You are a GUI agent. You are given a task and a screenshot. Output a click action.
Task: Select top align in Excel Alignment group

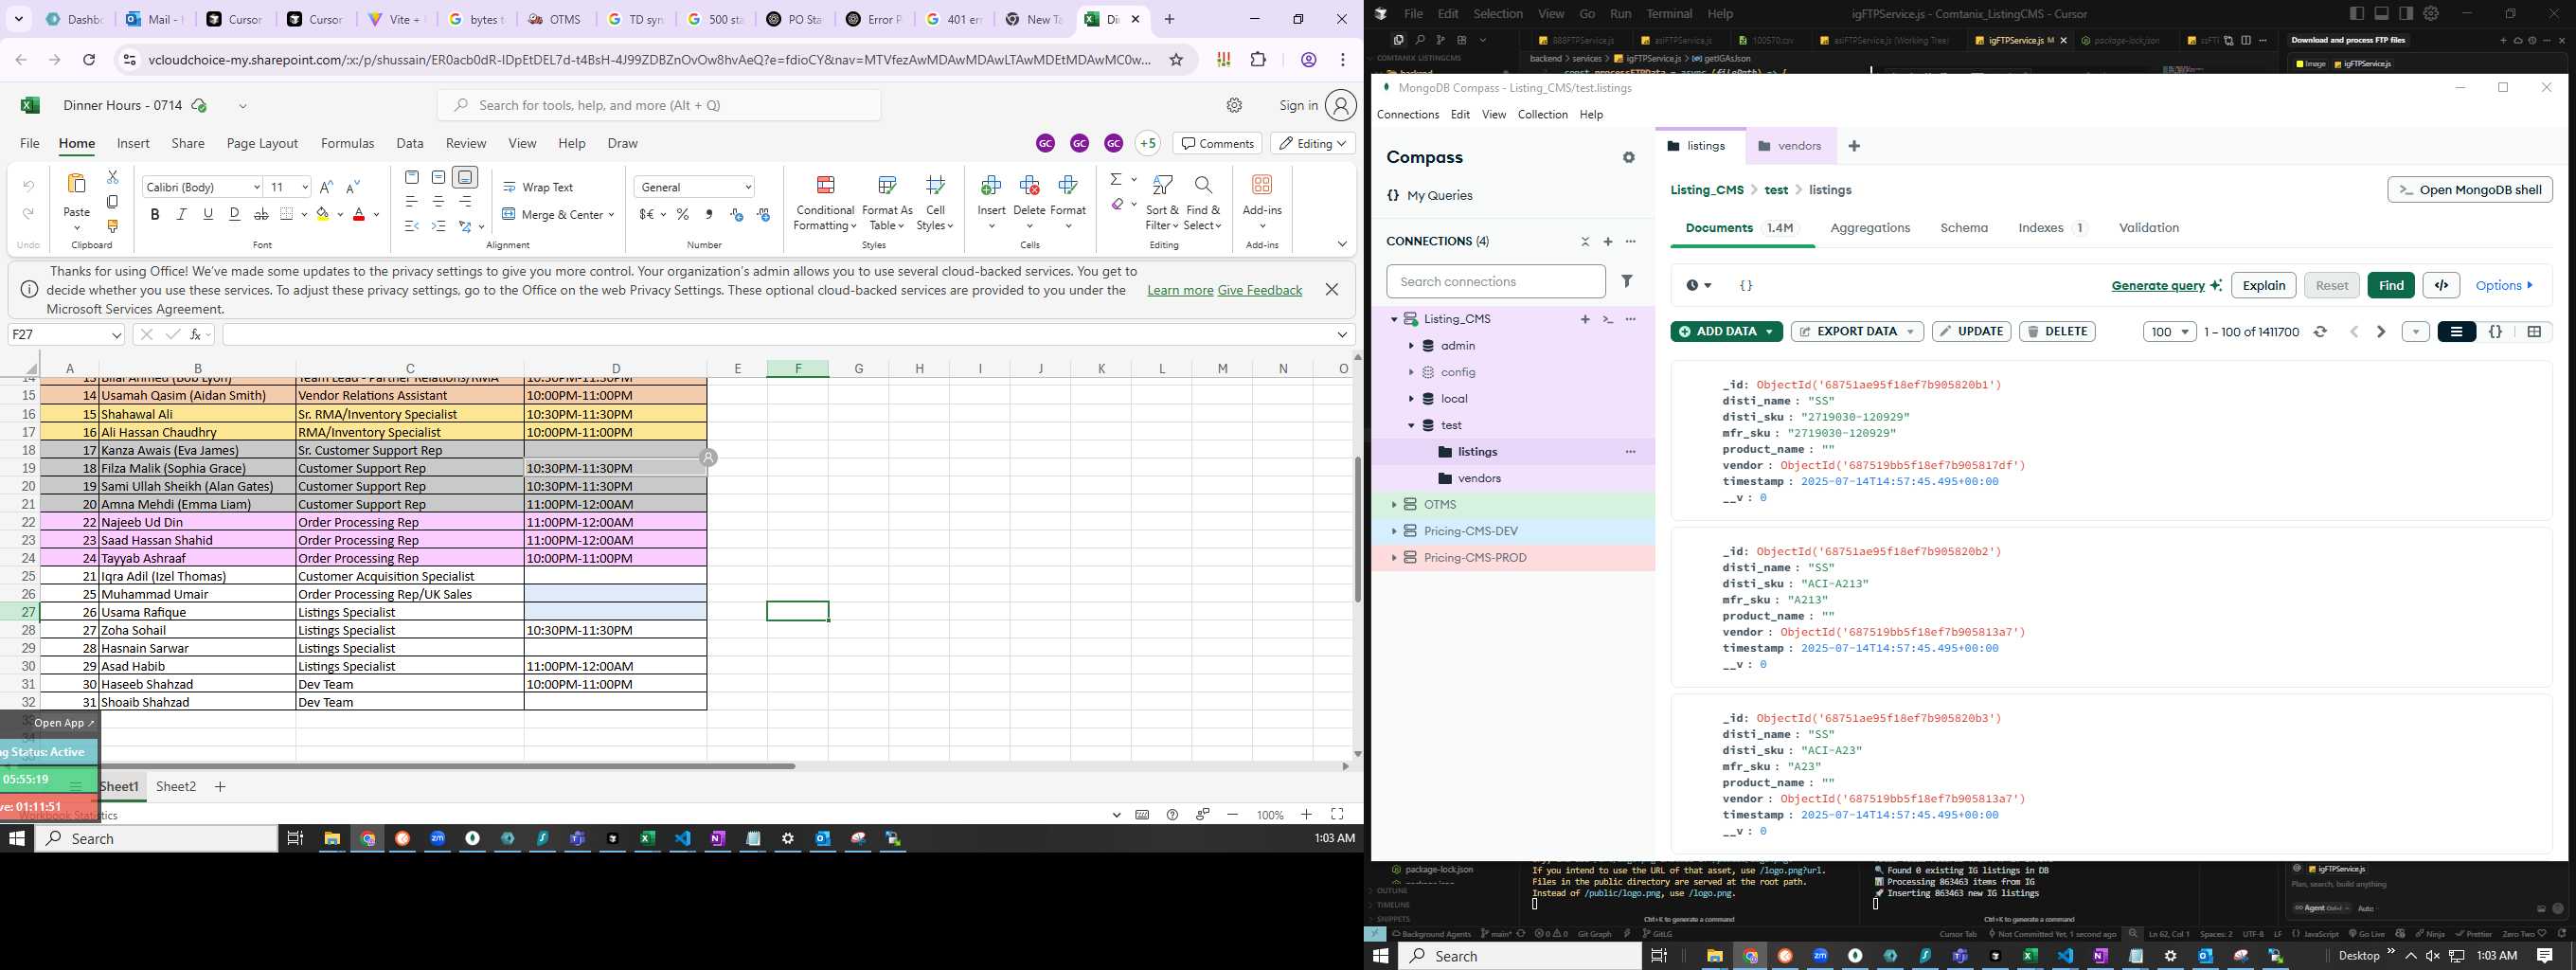pyautogui.click(x=412, y=177)
